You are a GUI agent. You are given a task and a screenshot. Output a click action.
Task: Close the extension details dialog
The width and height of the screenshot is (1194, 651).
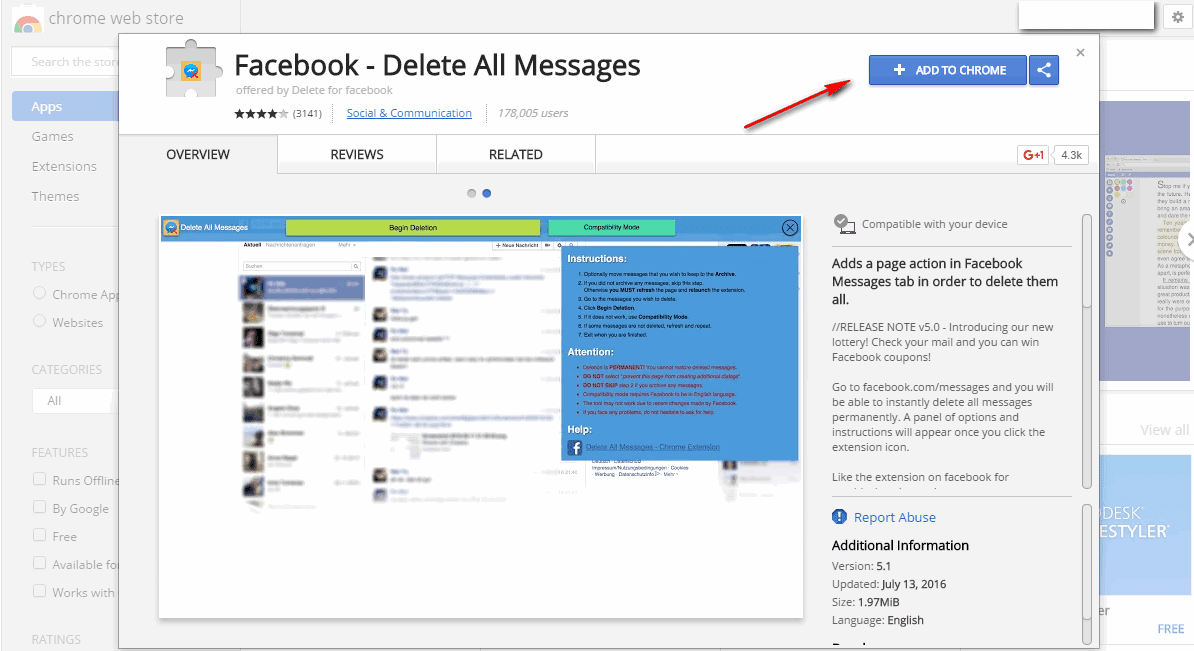[1081, 53]
